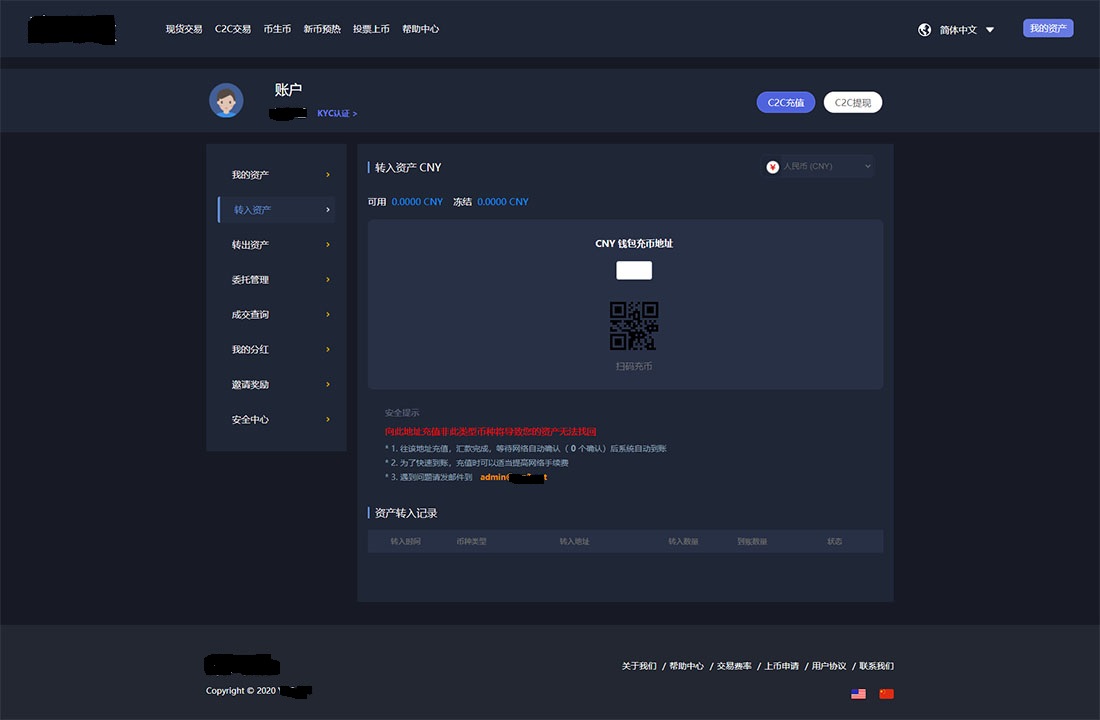This screenshot has width=1100, height=720.
Task: Click the 安全提示 label
Action: 402,413
